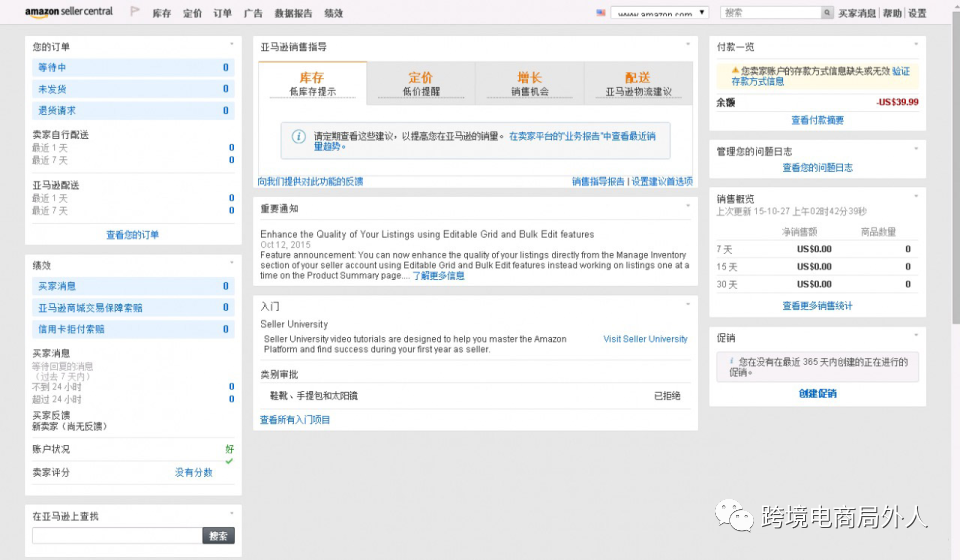Switch to the 配送 亚马逊物流建议 tab
Screen dimensions: 960x560
(639, 84)
